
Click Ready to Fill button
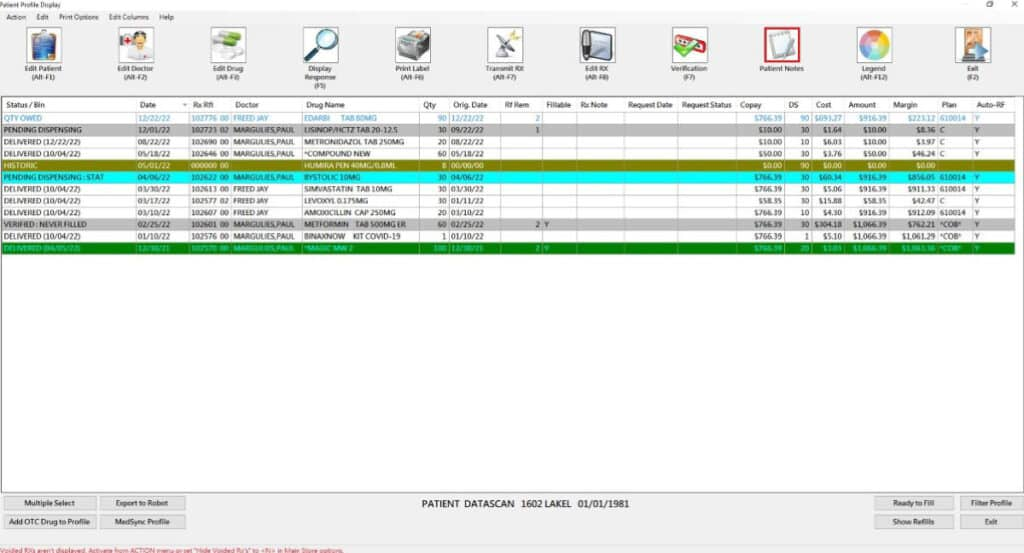(914, 503)
